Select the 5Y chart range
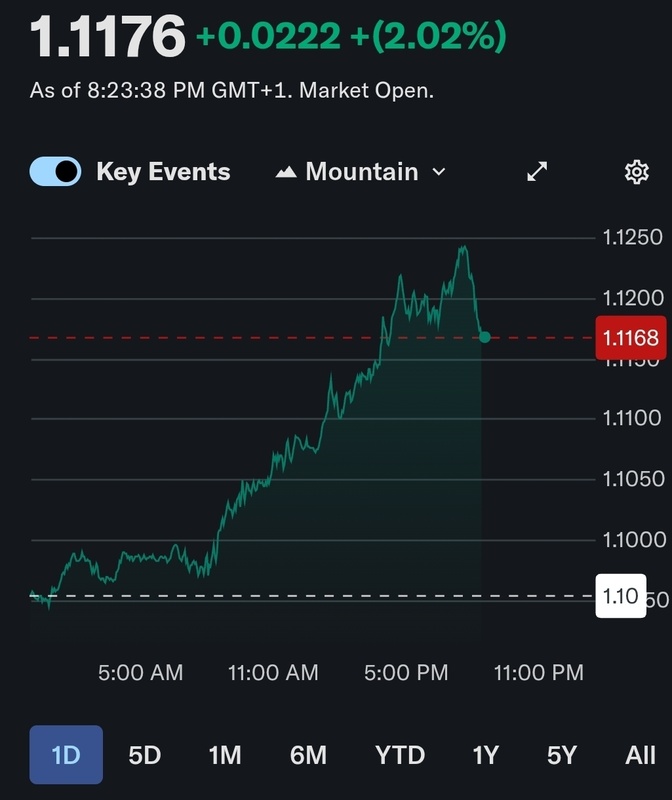 (562, 755)
